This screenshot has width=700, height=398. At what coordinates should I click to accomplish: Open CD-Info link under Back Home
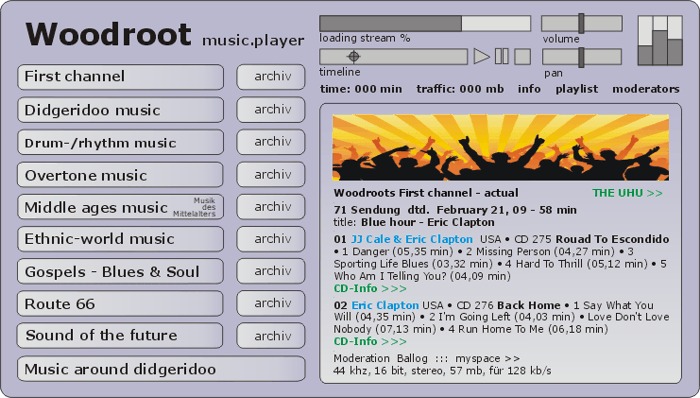[x=370, y=341]
